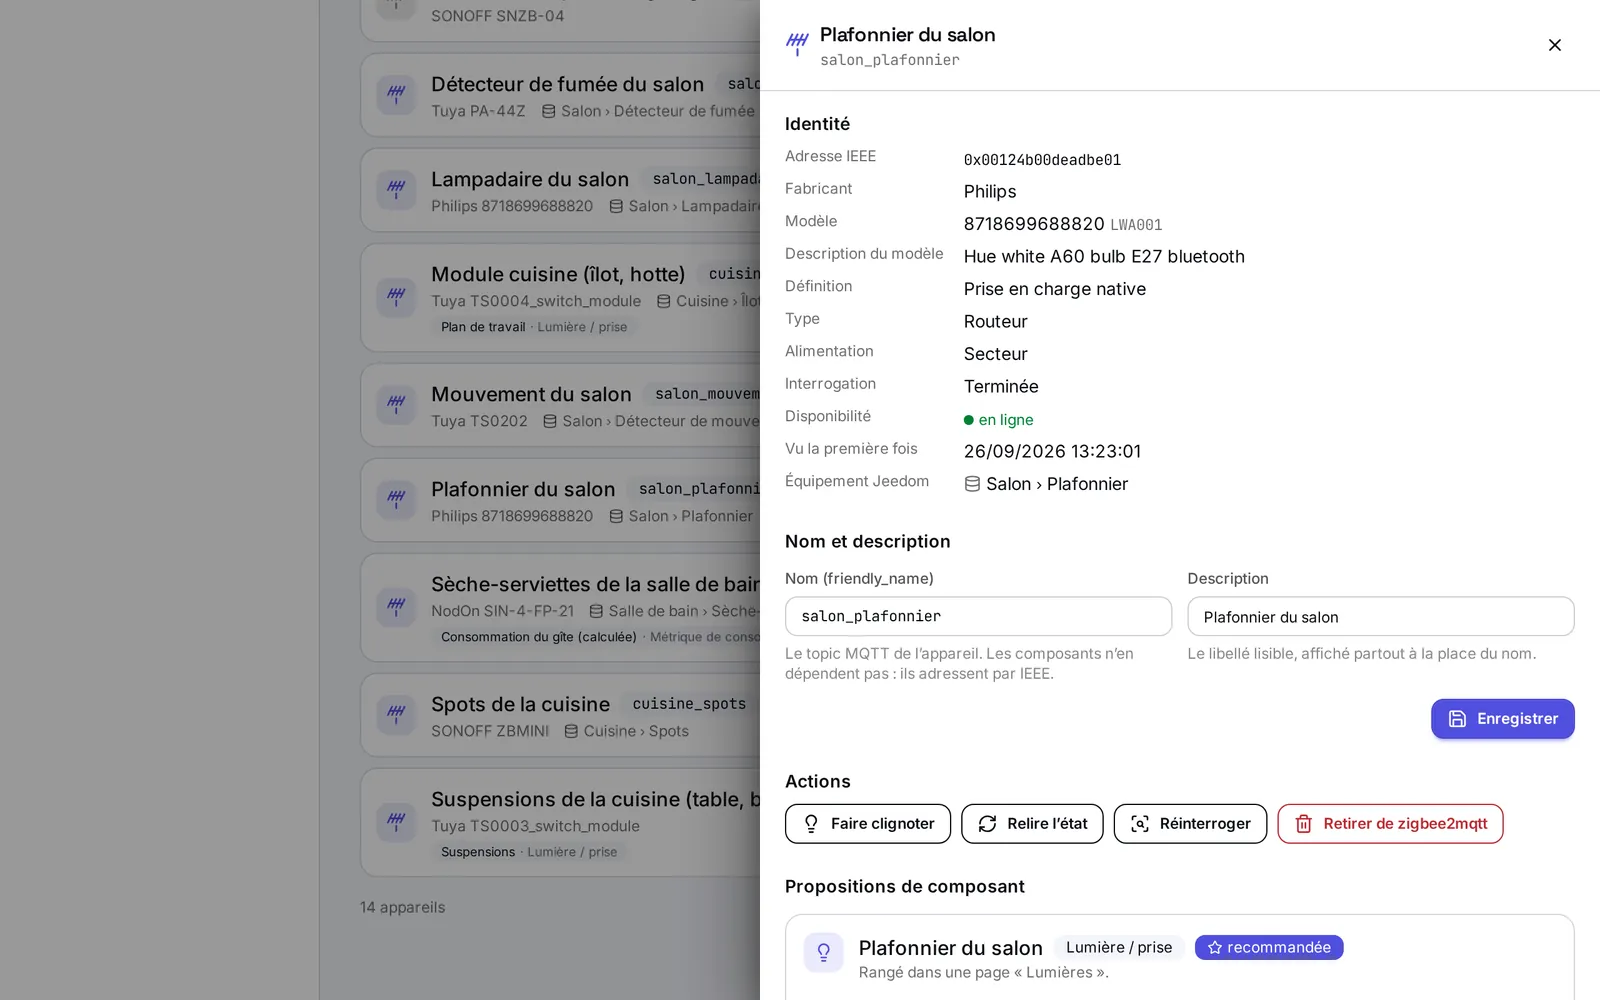Click the scan icon on Réinterroger
This screenshot has width=1600, height=1000.
pyautogui.click(x=1140, y=824)
